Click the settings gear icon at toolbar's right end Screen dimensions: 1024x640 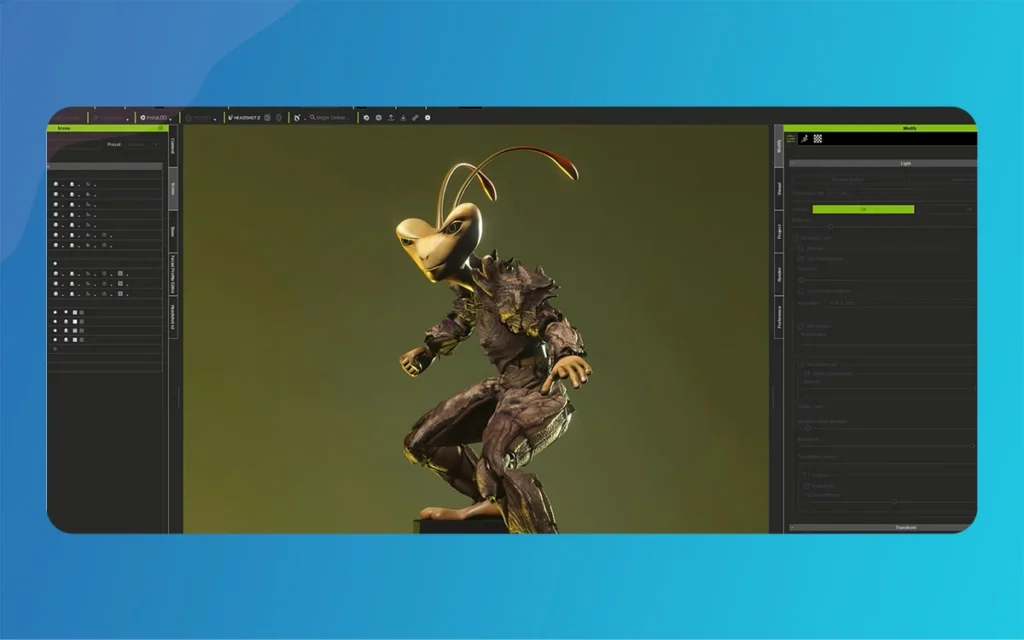[x=428, y=117]
